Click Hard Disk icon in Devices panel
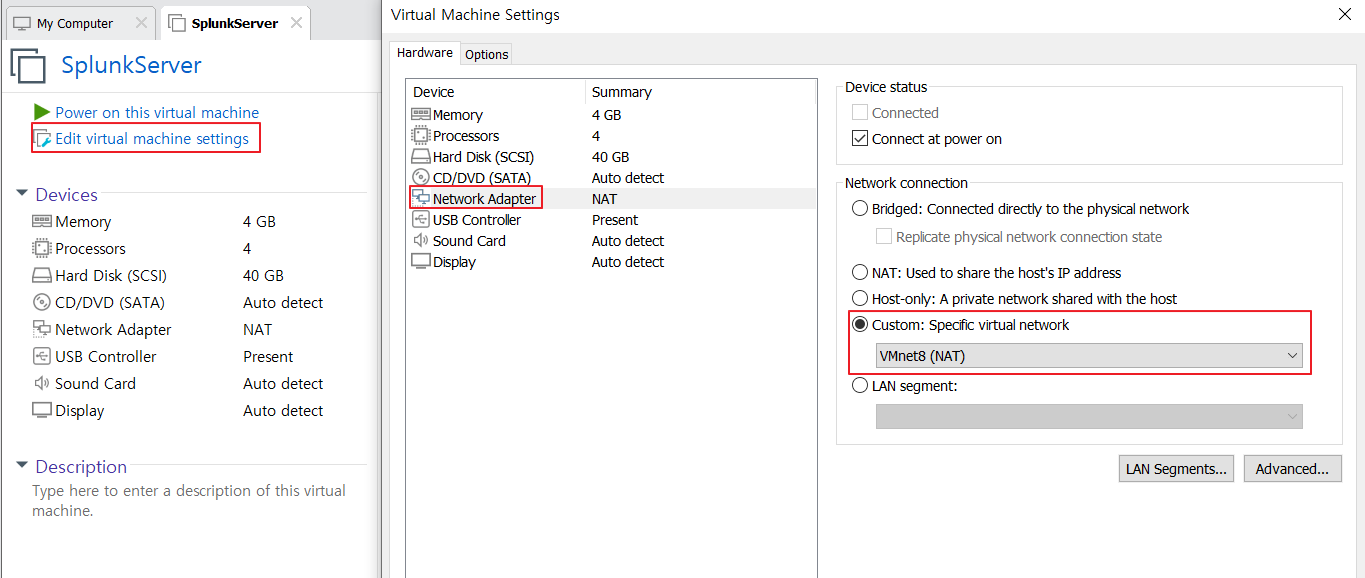The height and width of the screenshot is (578, 1365). point(42,276)
